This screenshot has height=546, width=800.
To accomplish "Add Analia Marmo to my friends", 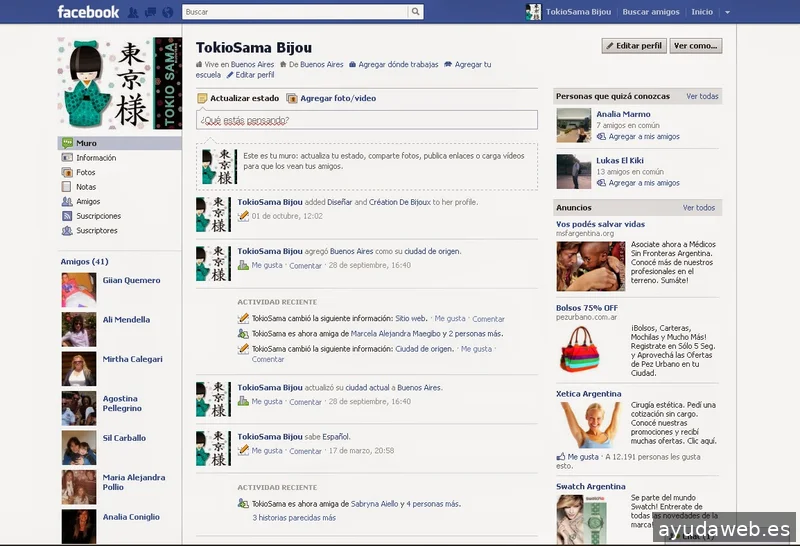I will tap(643, 136).
